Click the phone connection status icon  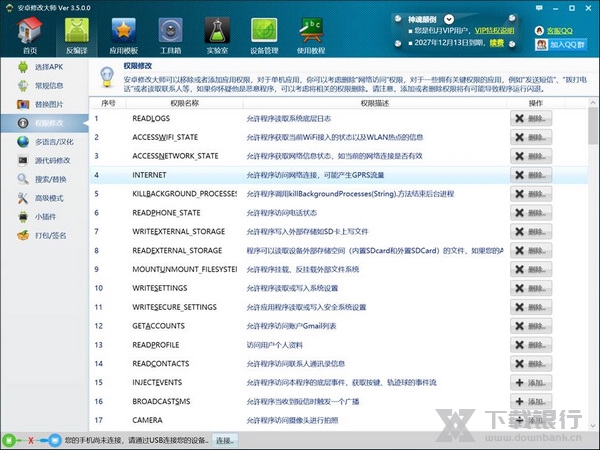pyautogui.click(x=10, y=440)
